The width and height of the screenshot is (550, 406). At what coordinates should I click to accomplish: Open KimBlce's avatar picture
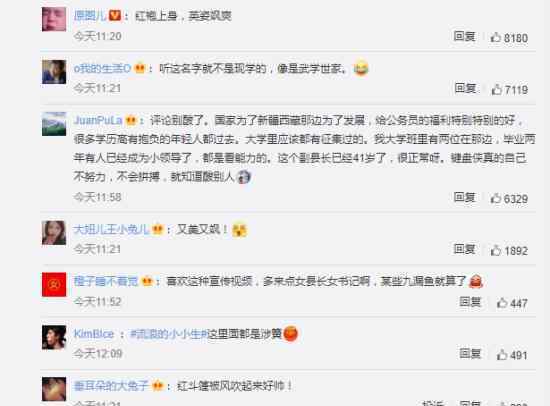click(54, 337)
